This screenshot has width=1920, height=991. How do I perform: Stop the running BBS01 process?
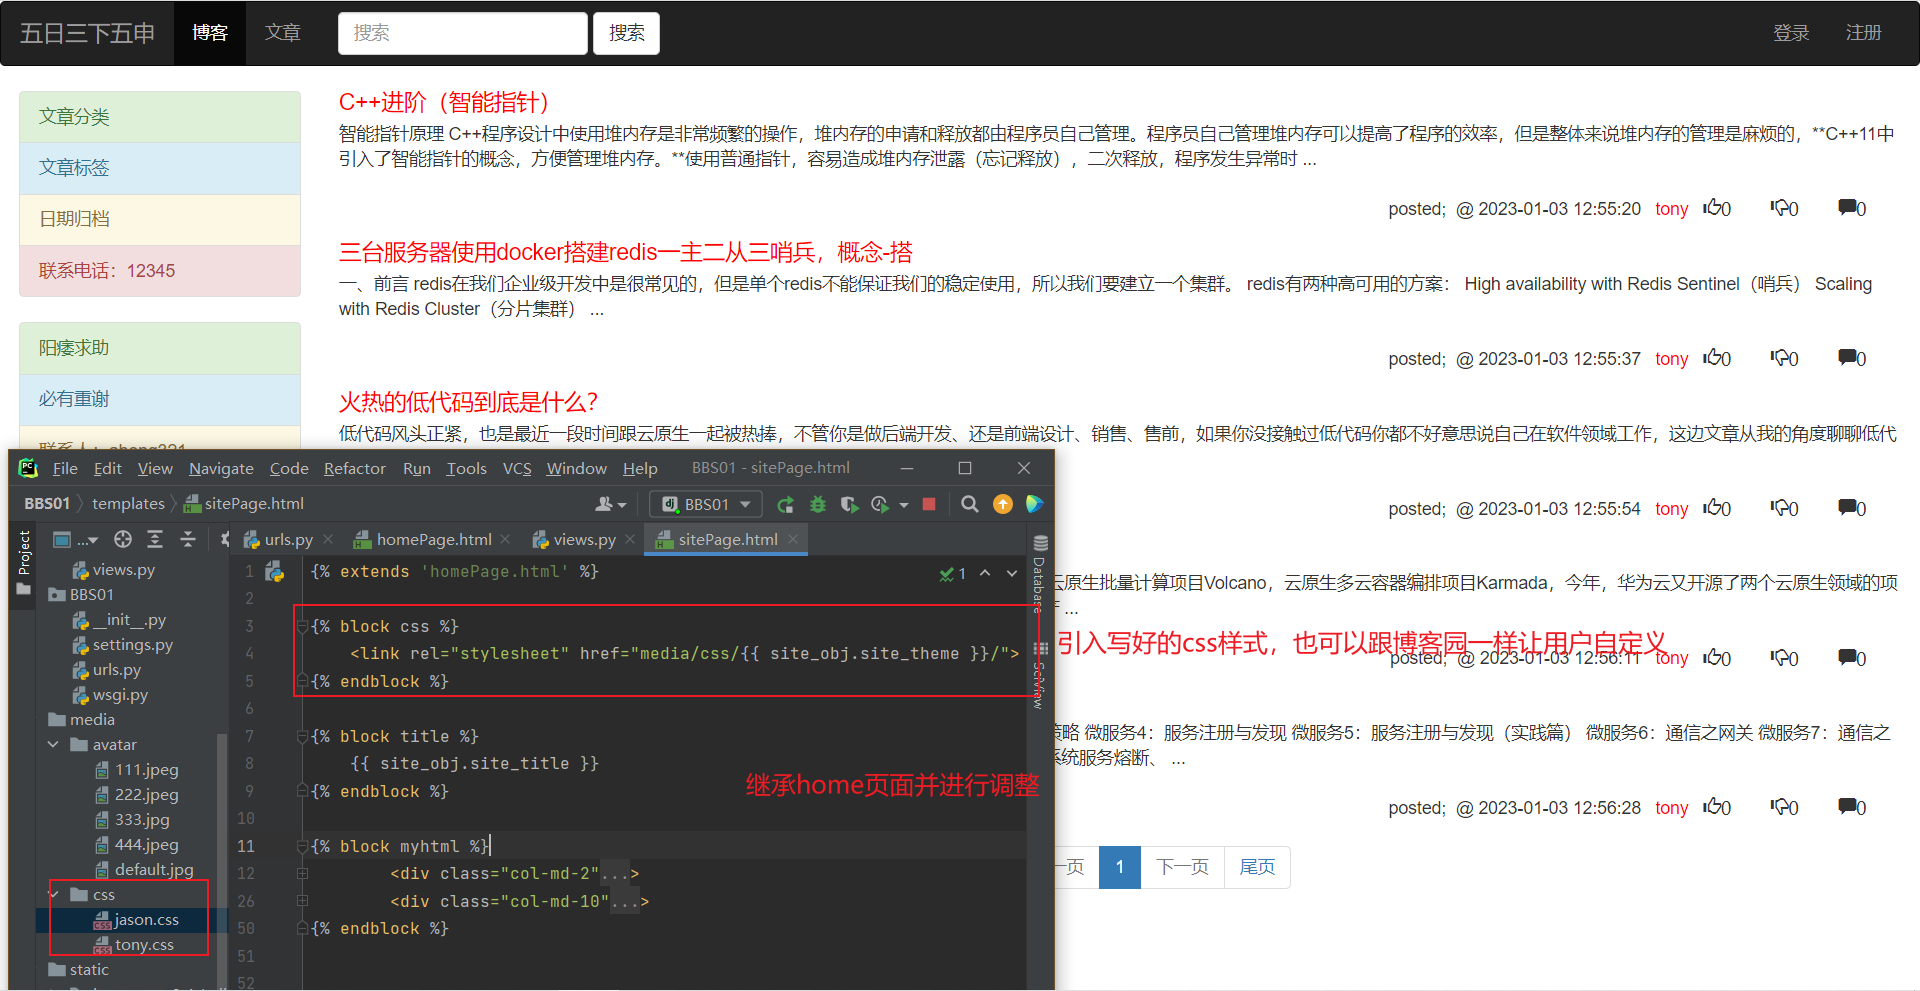(x=929, y=505)
